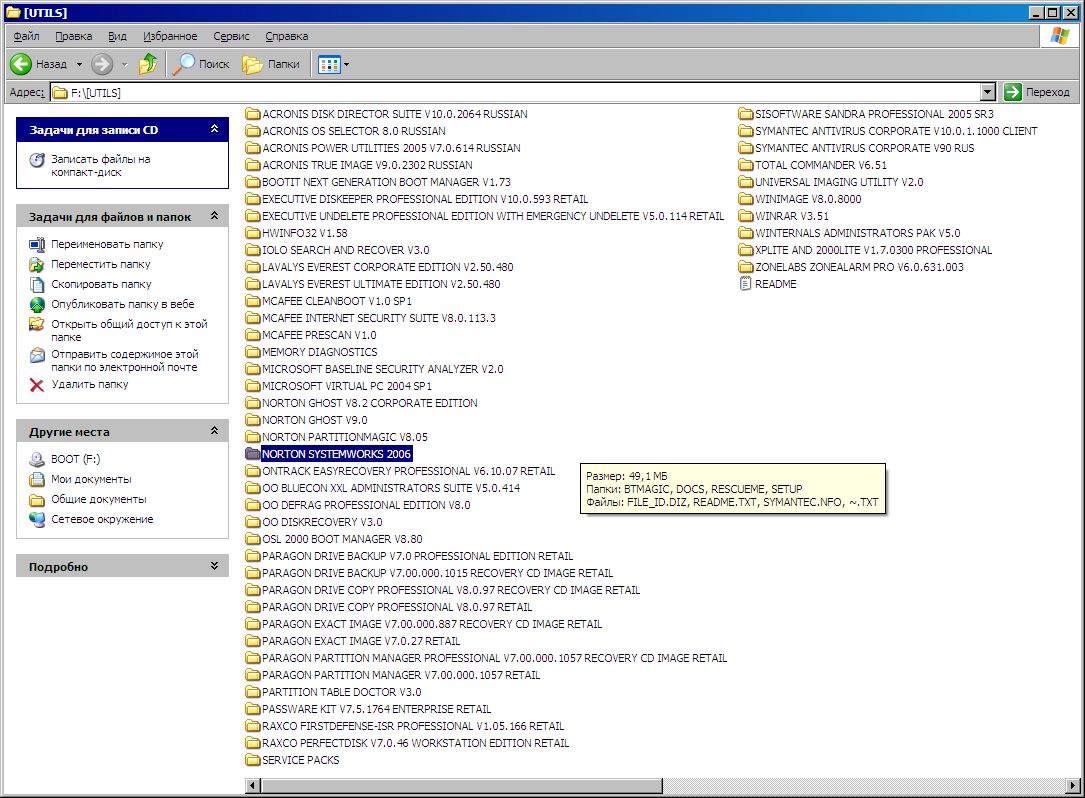Select IOLO SEARCH AND RECOVER V3.0
Image resolution: width=1085 pixels, height=798 pixels.
coord(346,250)
